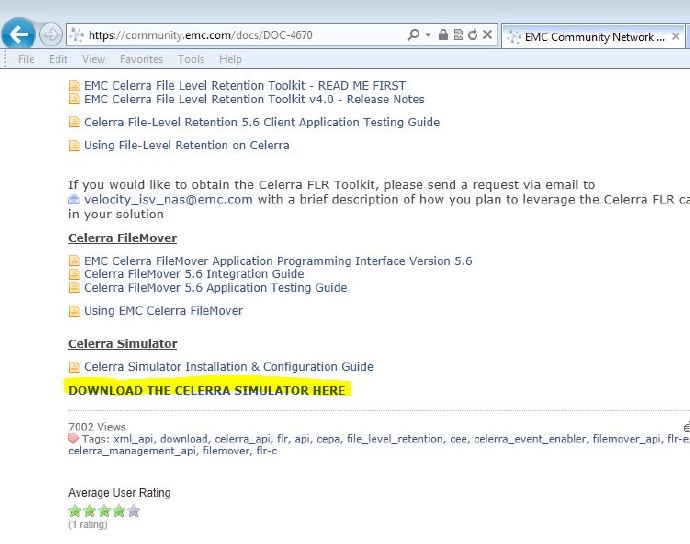This screenshot has height=544, width=690.
Task: Open the Tools menu
Action: [191, 59]
